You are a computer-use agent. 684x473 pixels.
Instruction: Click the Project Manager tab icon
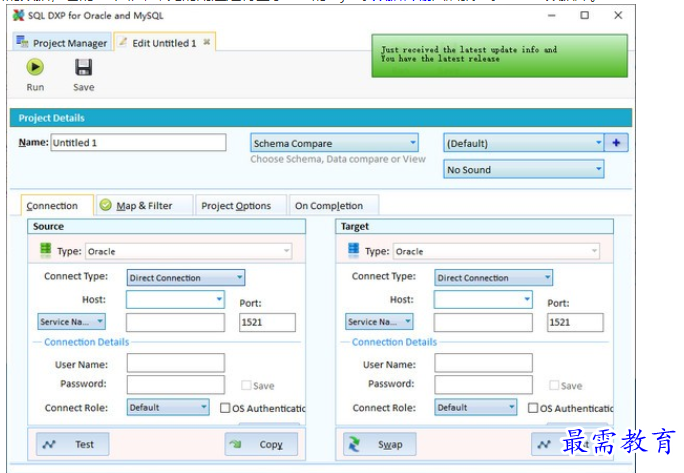pos(23,42)
